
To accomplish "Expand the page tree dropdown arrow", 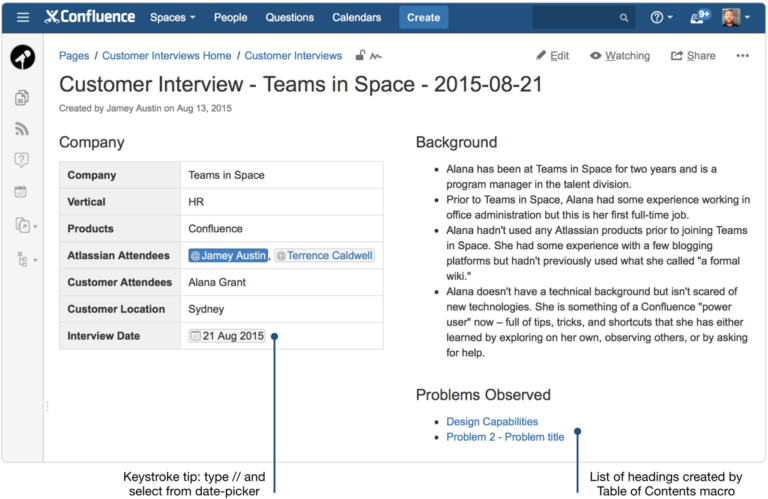I will pos(35,261).
